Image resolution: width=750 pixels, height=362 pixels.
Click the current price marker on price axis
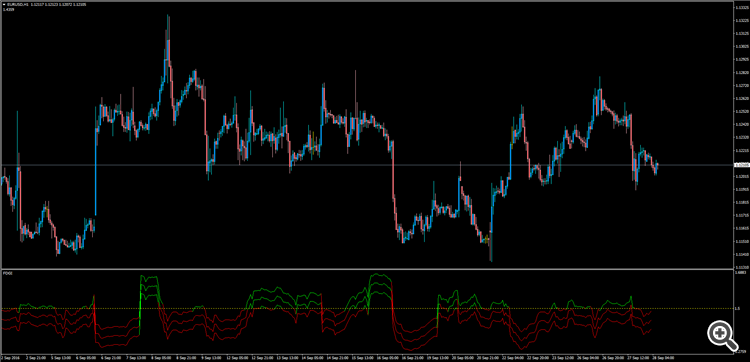[742, 165]
